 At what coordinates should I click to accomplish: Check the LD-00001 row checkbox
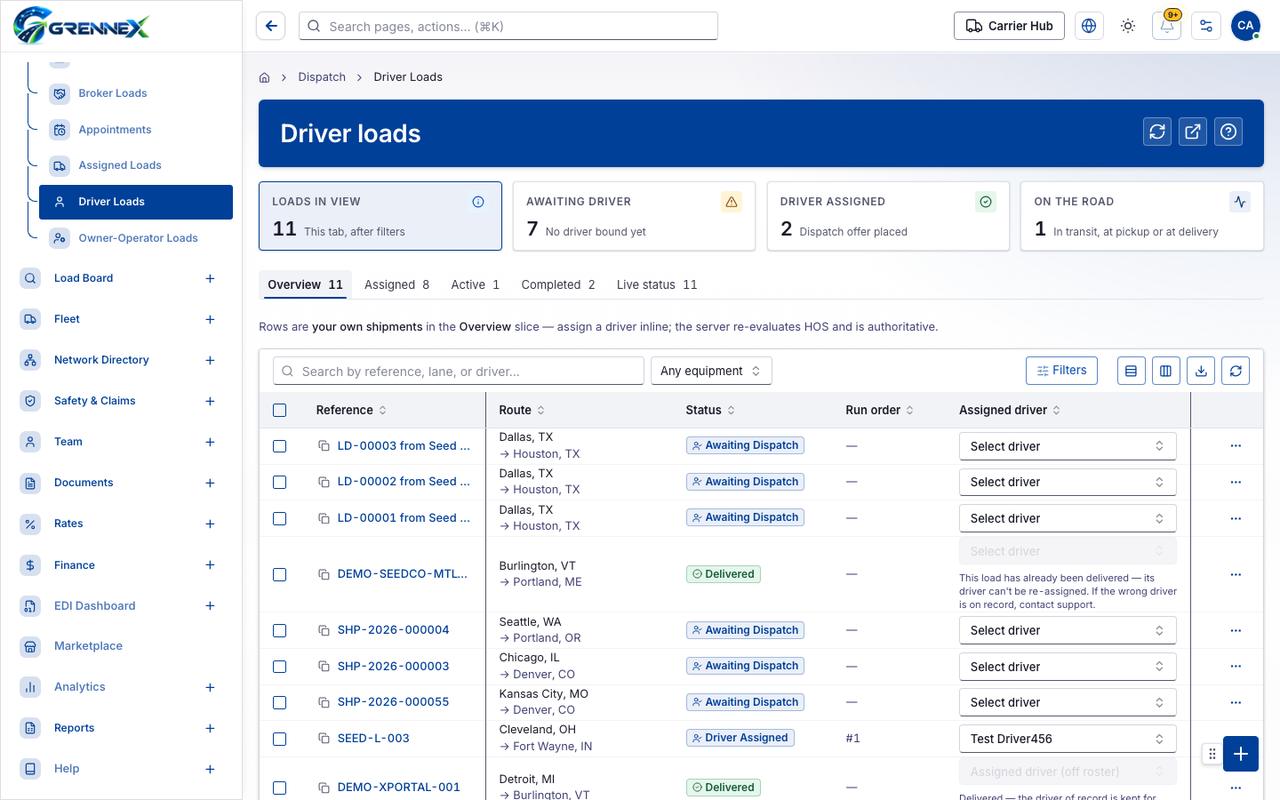pyautogui.click(x=280, y=518)
